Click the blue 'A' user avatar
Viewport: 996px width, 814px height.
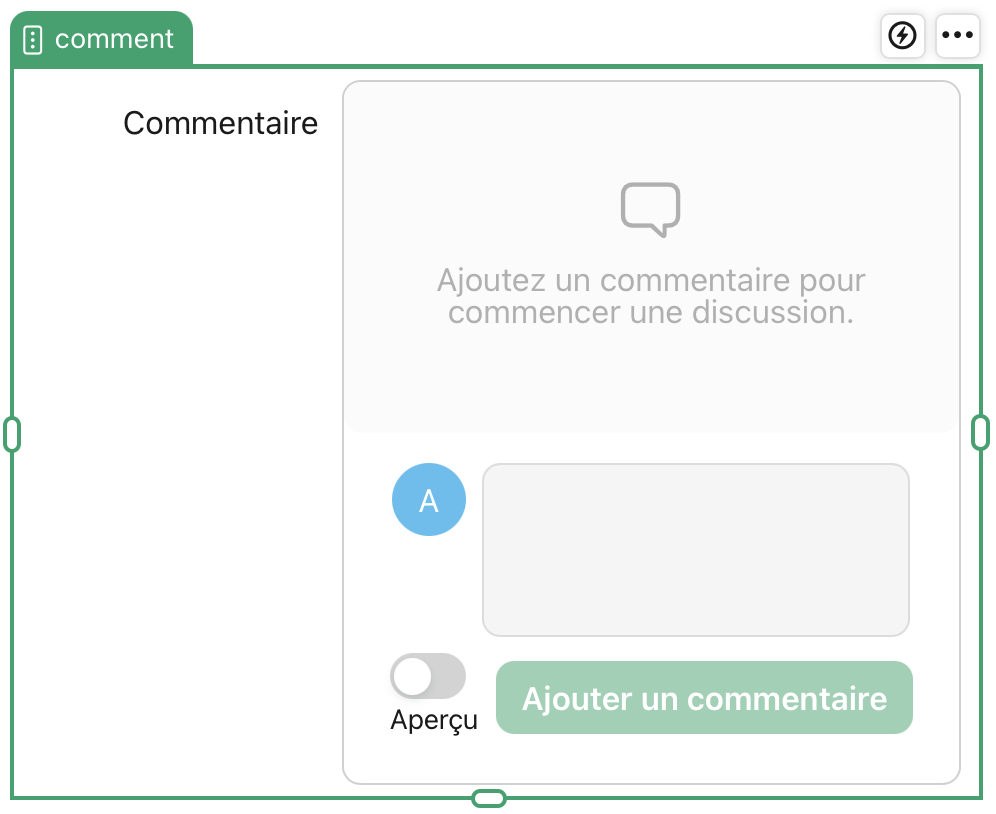point(428,499)
